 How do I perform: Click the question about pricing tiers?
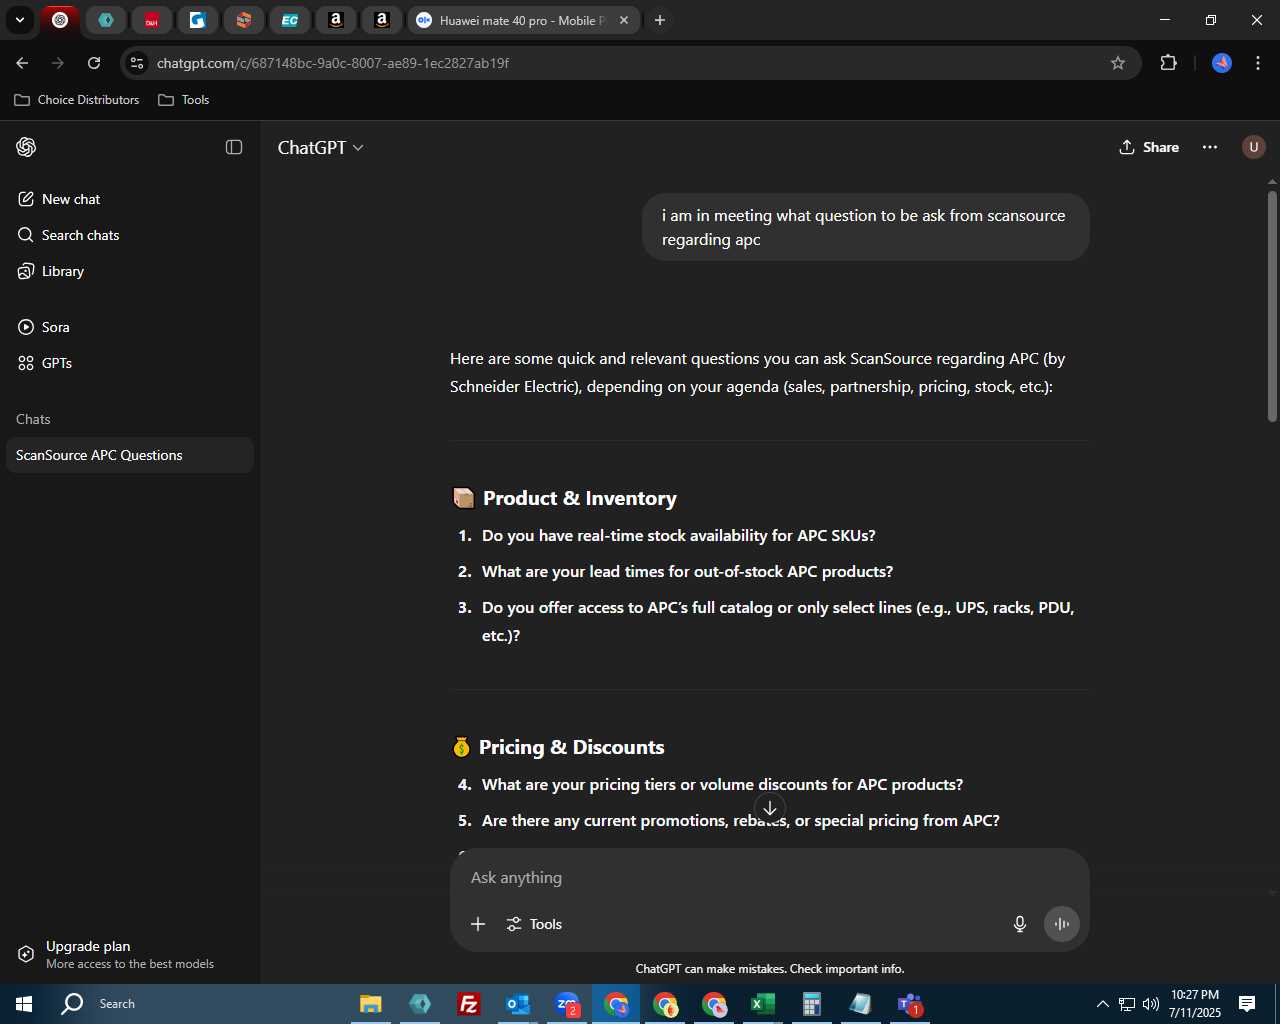click(x=723, y=785)
